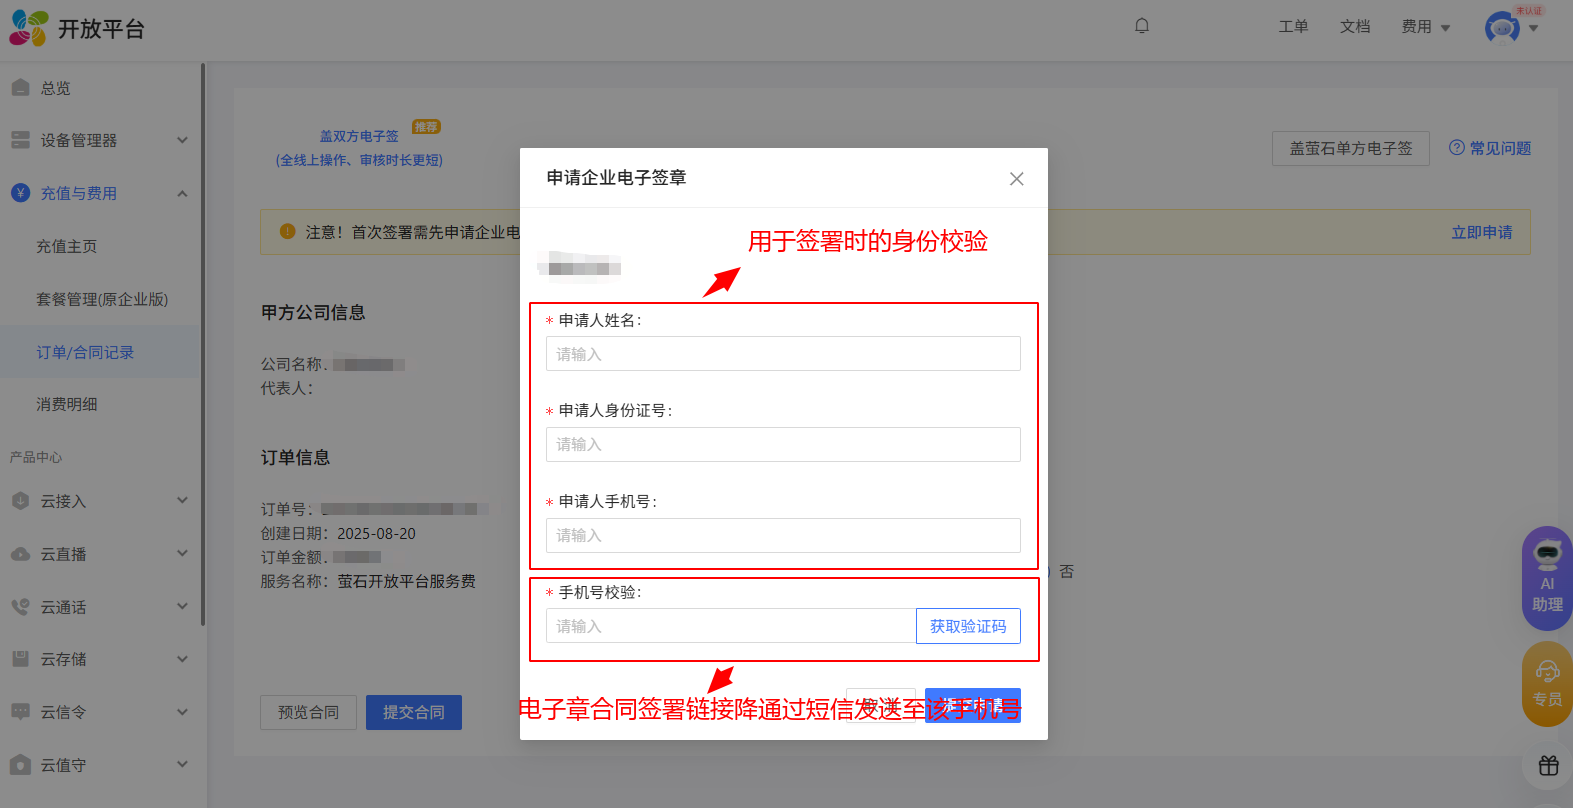This screenshot has width=1573, height=808.
Task: Click the 立即申请 link
Action: coord(1481,232)
